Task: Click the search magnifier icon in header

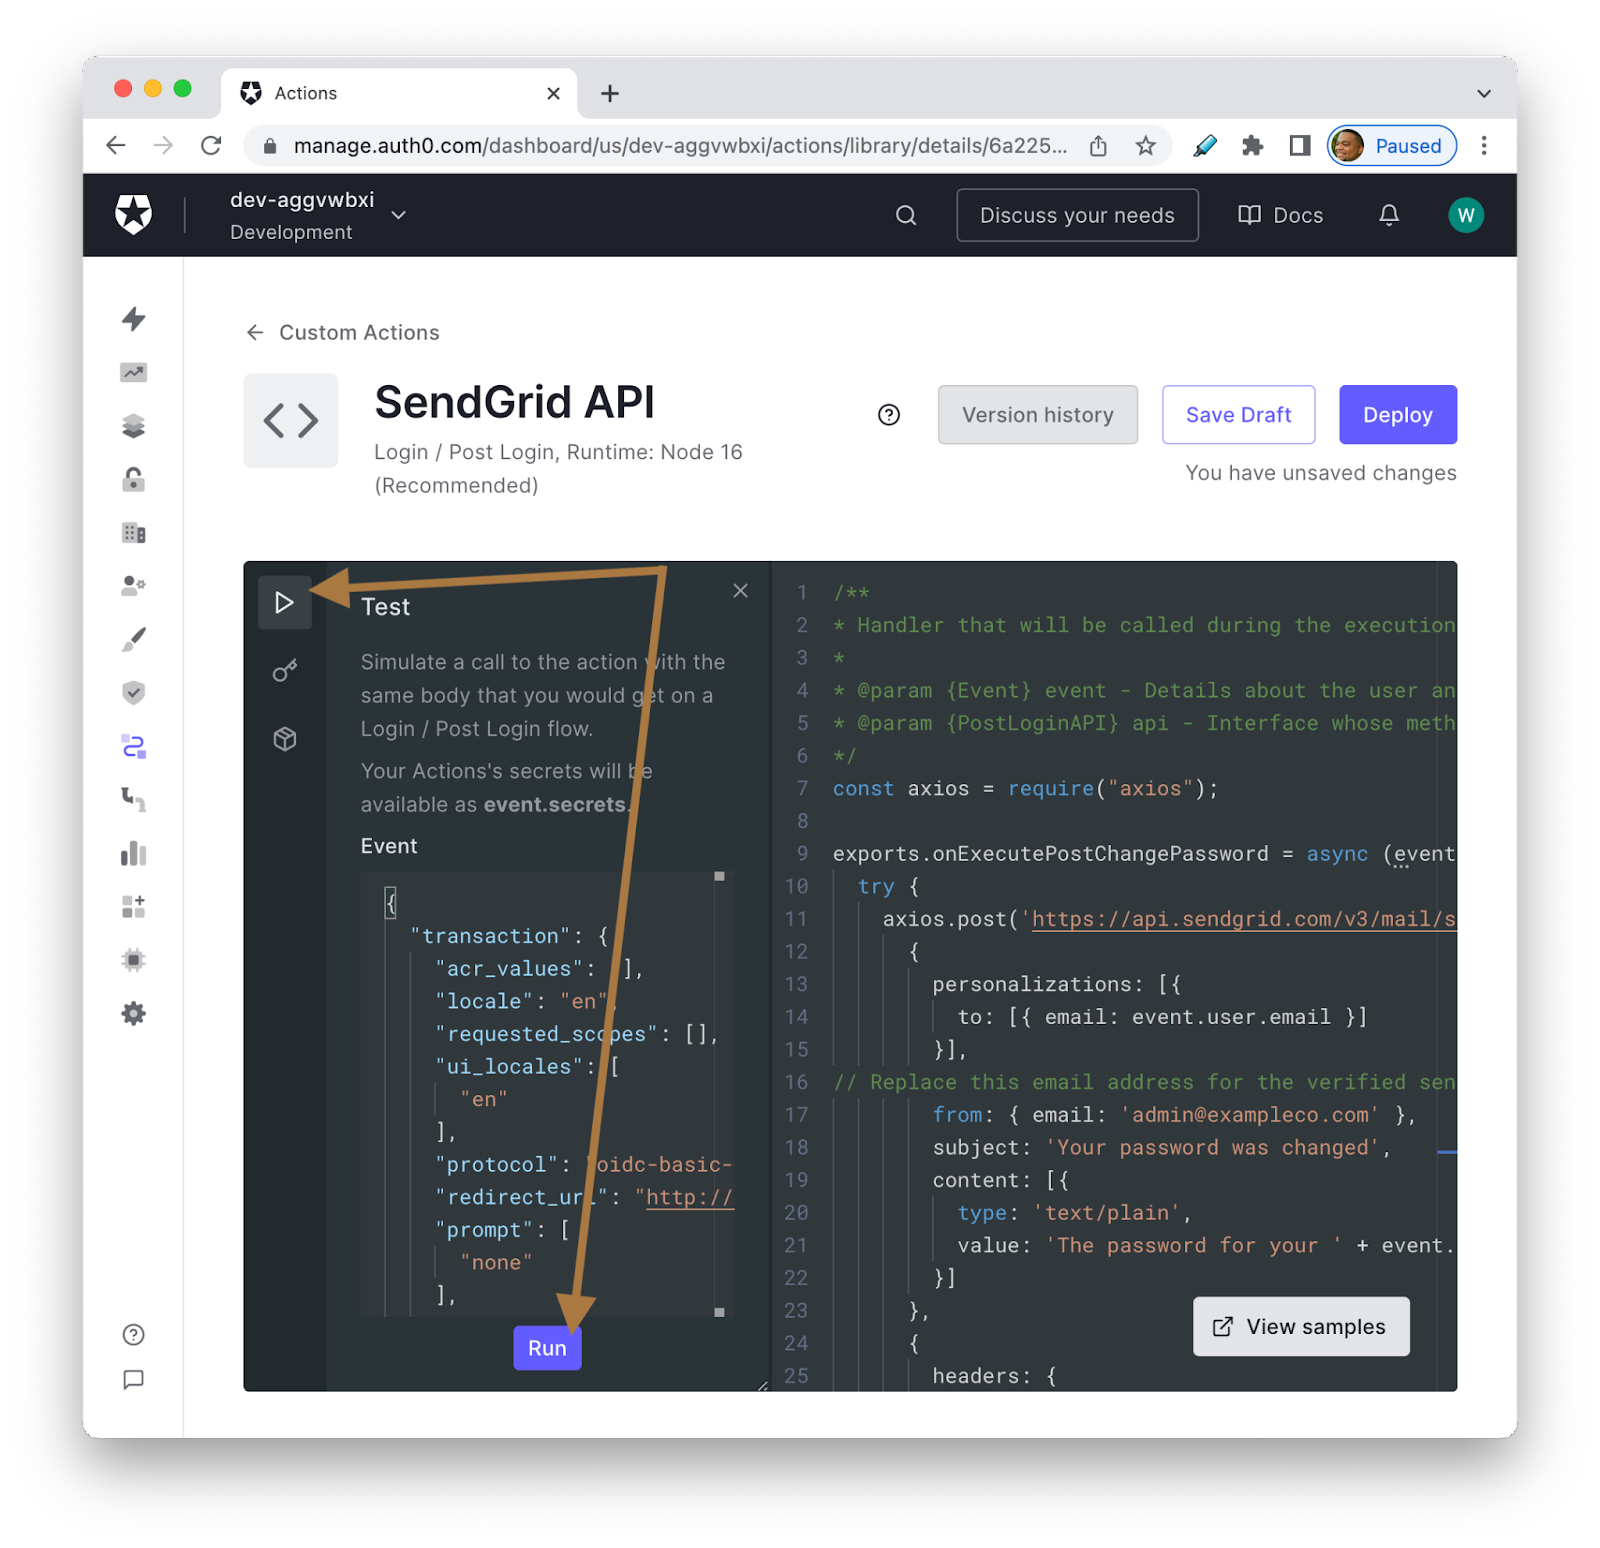Action: point(906,215)
